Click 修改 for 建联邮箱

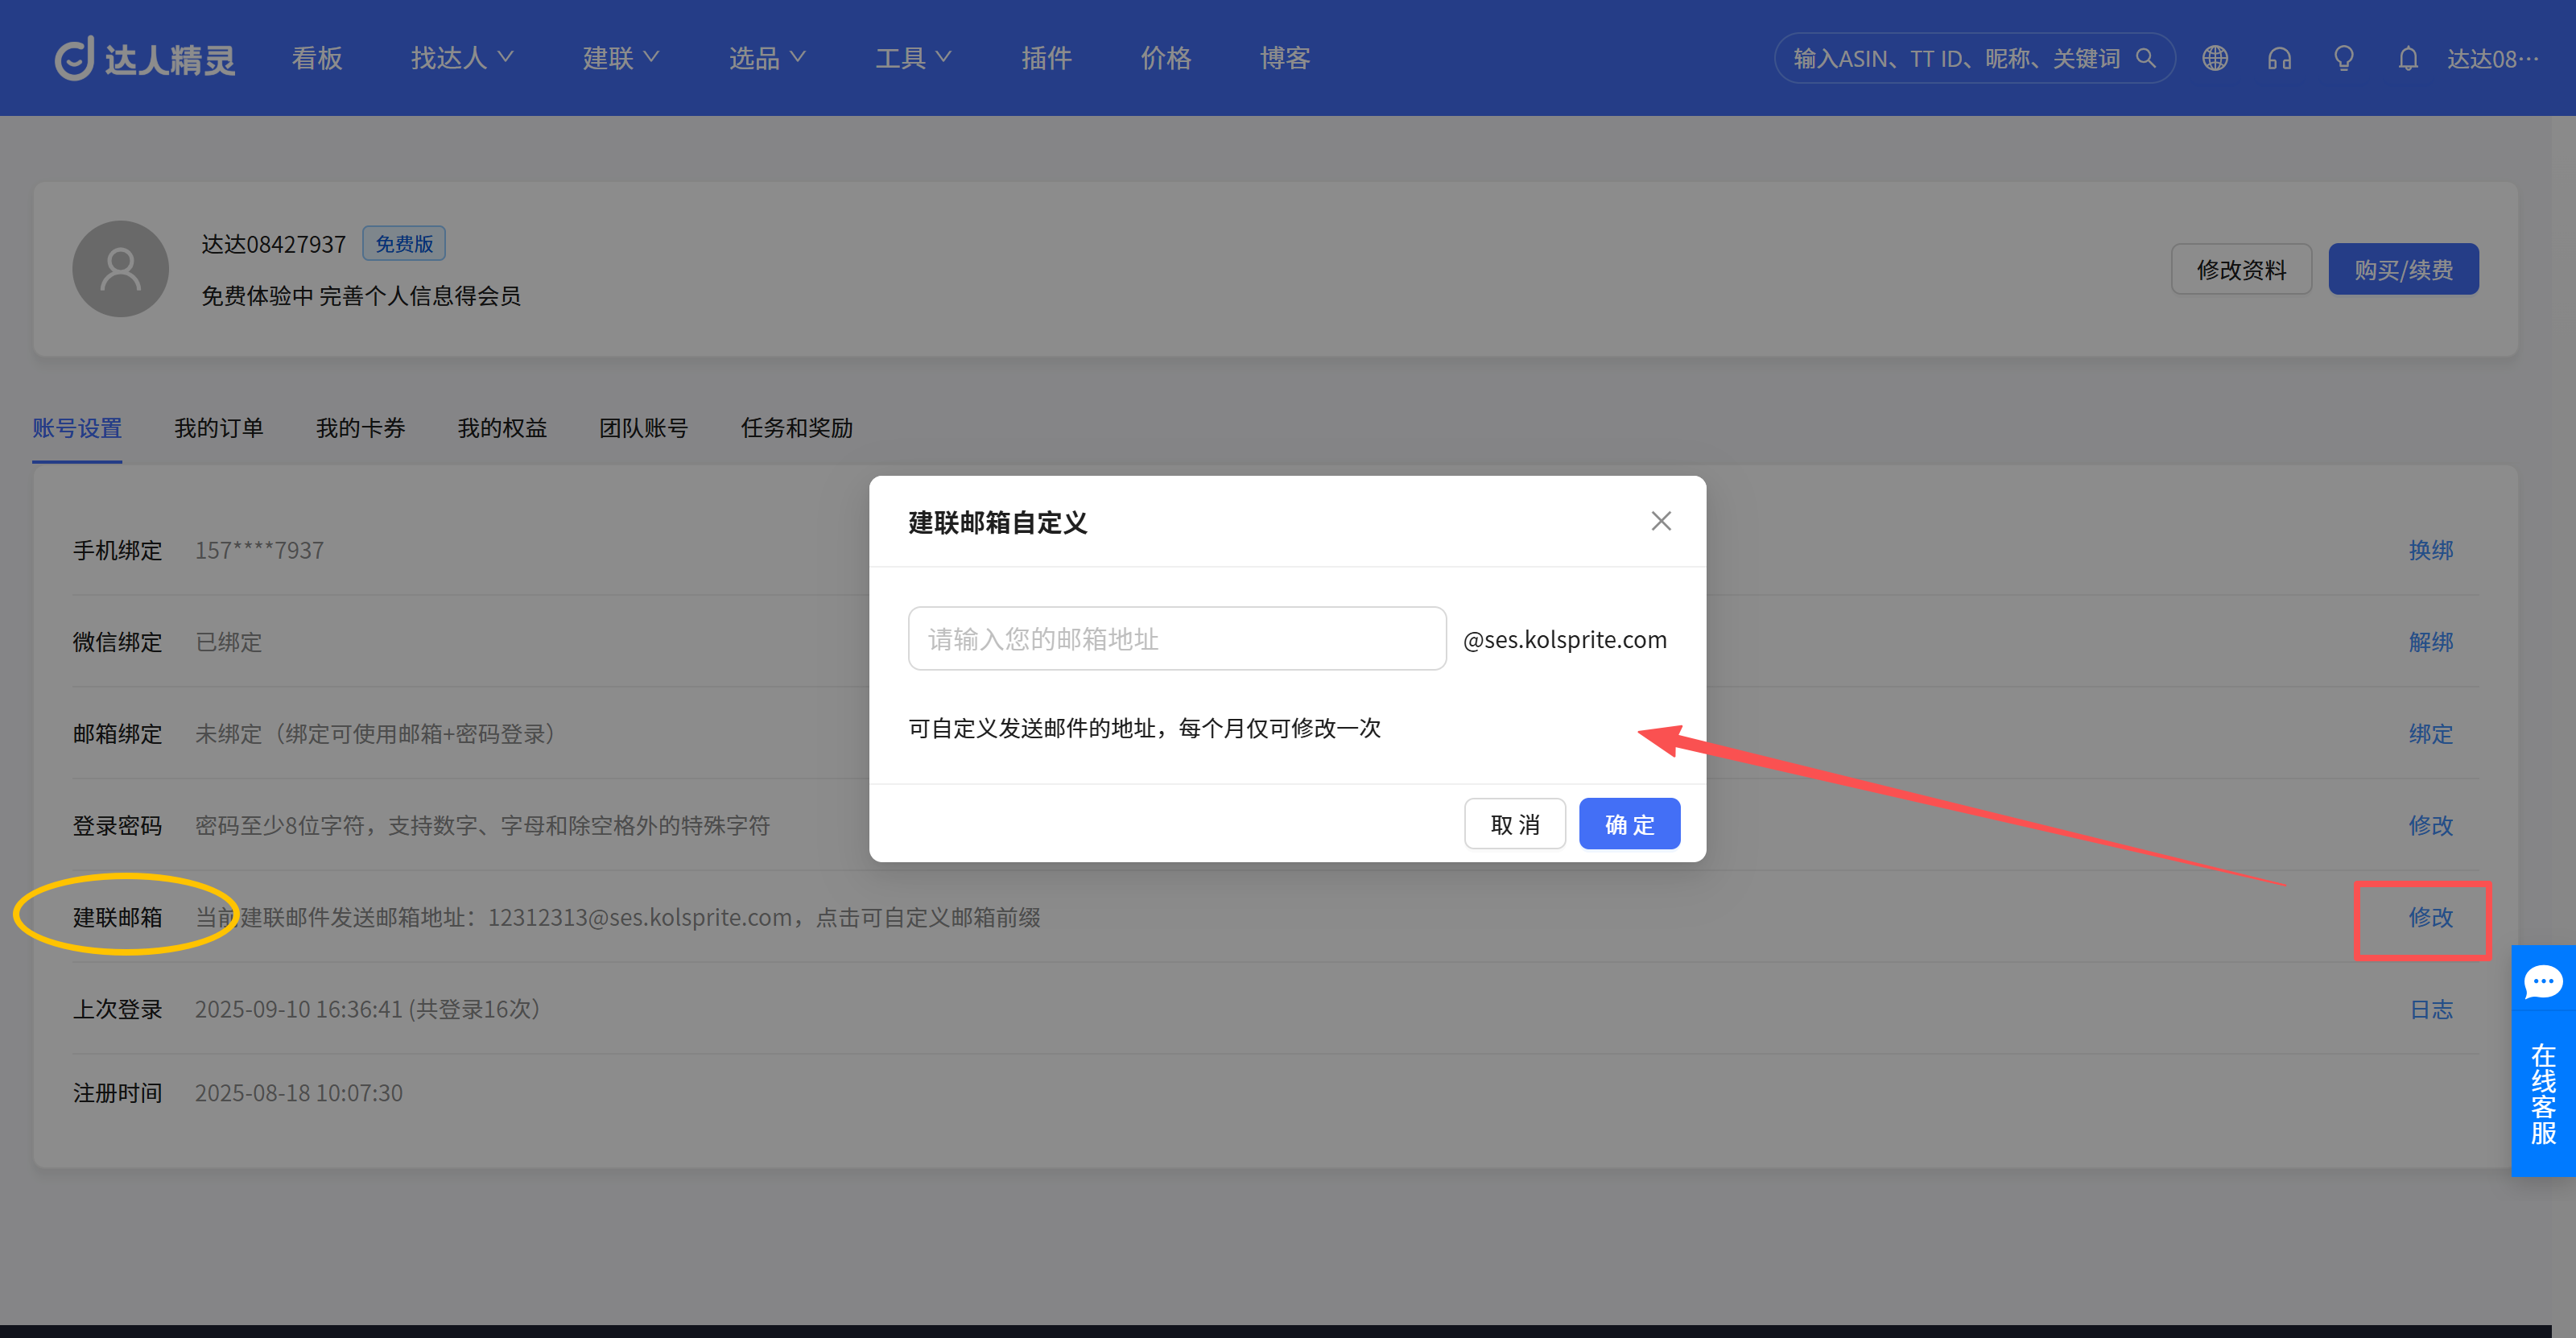click(x=2431, y=917)
